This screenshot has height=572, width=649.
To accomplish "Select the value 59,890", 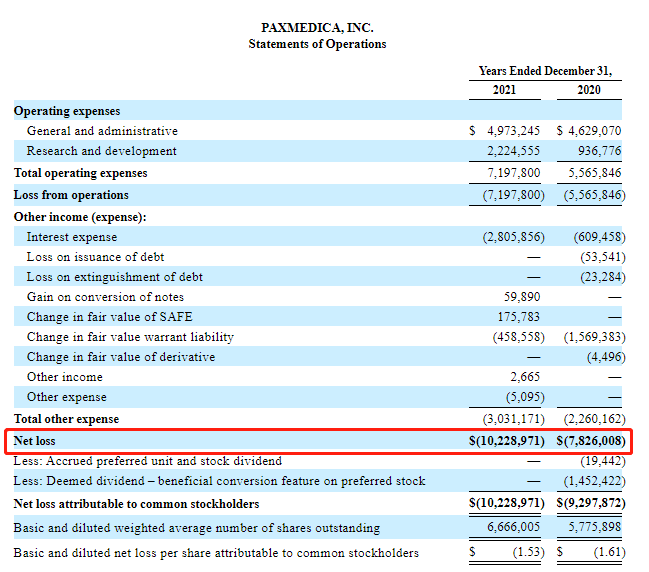I will [522, 297].
